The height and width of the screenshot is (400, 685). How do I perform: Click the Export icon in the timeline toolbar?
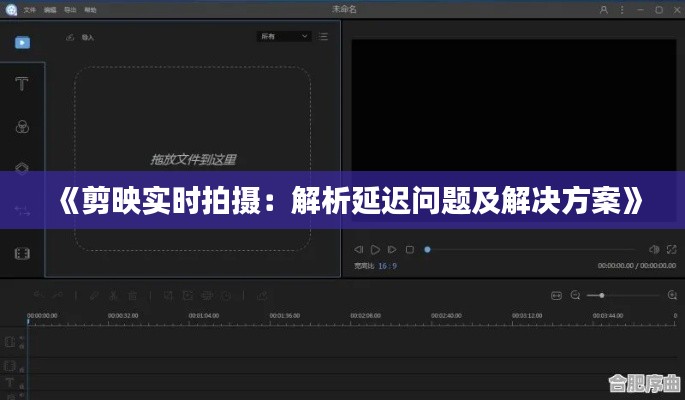click(262, 296)
